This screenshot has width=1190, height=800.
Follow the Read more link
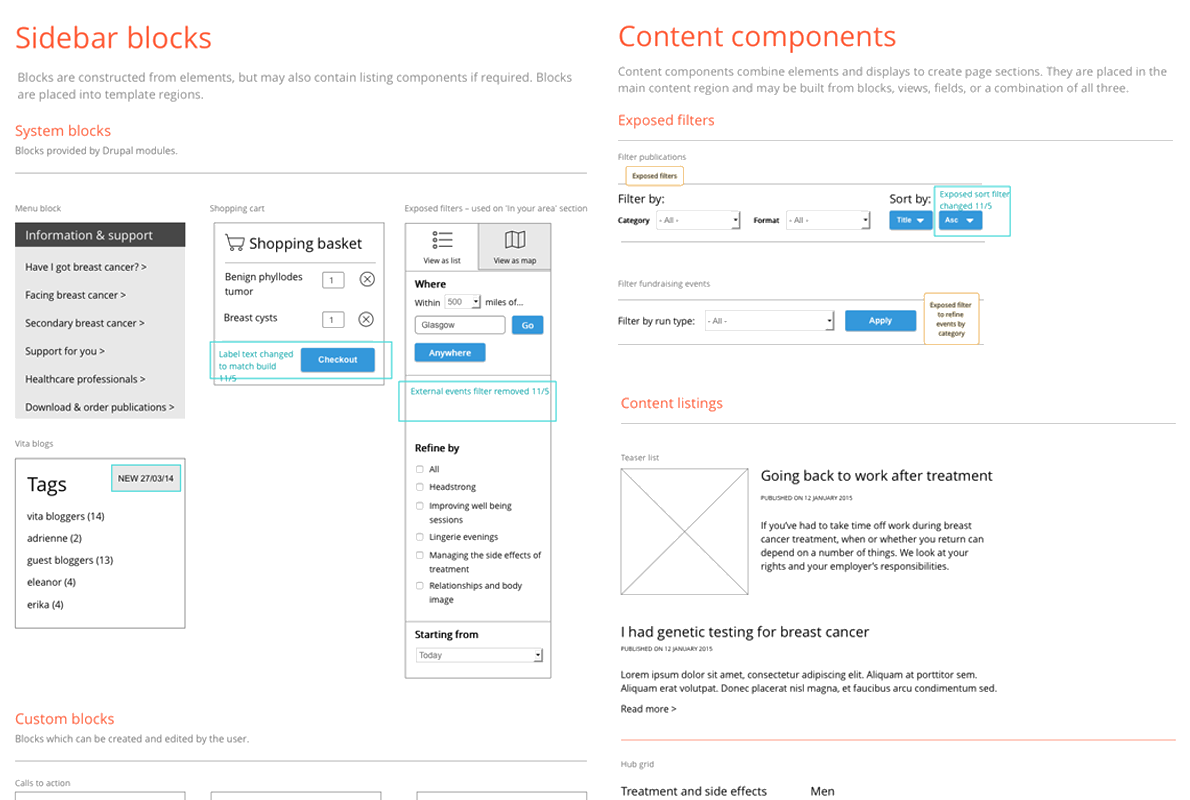[648, 709]
